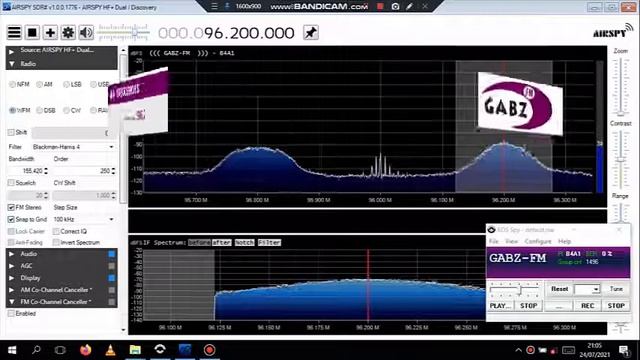Open the Configure menu in RDS Spy

[x=538, y=241]
